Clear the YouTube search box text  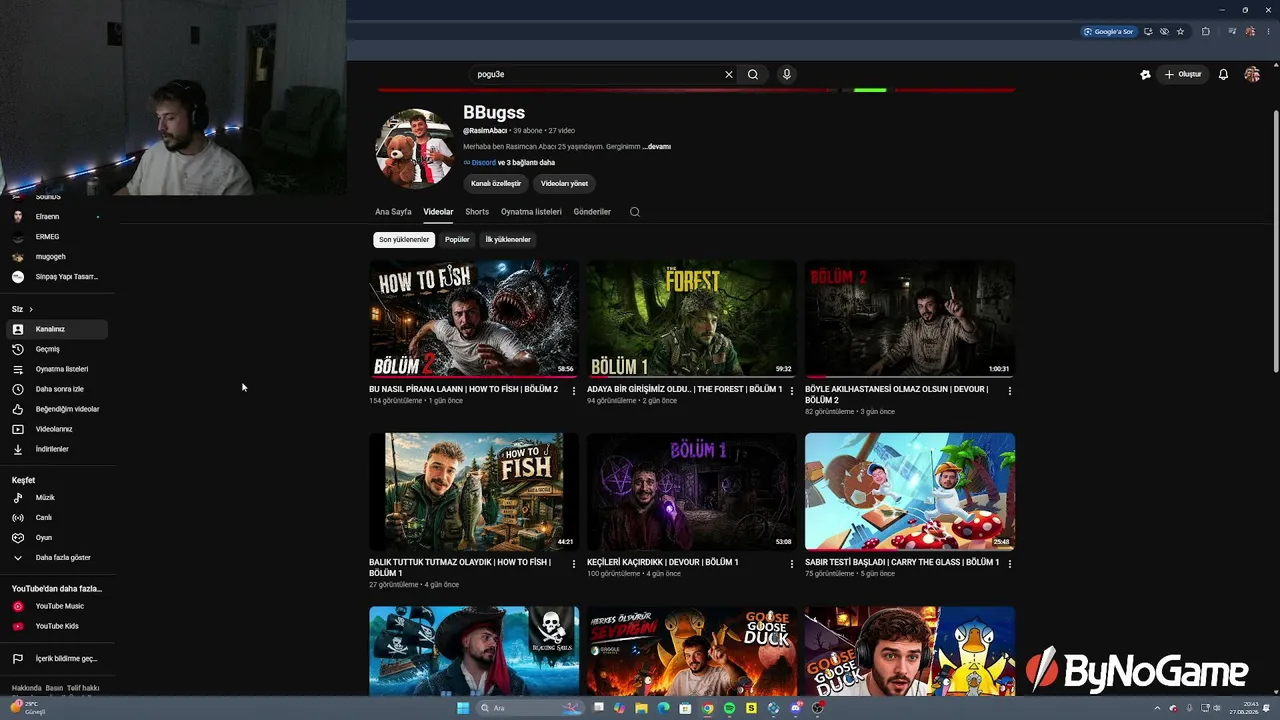point(729,74)
